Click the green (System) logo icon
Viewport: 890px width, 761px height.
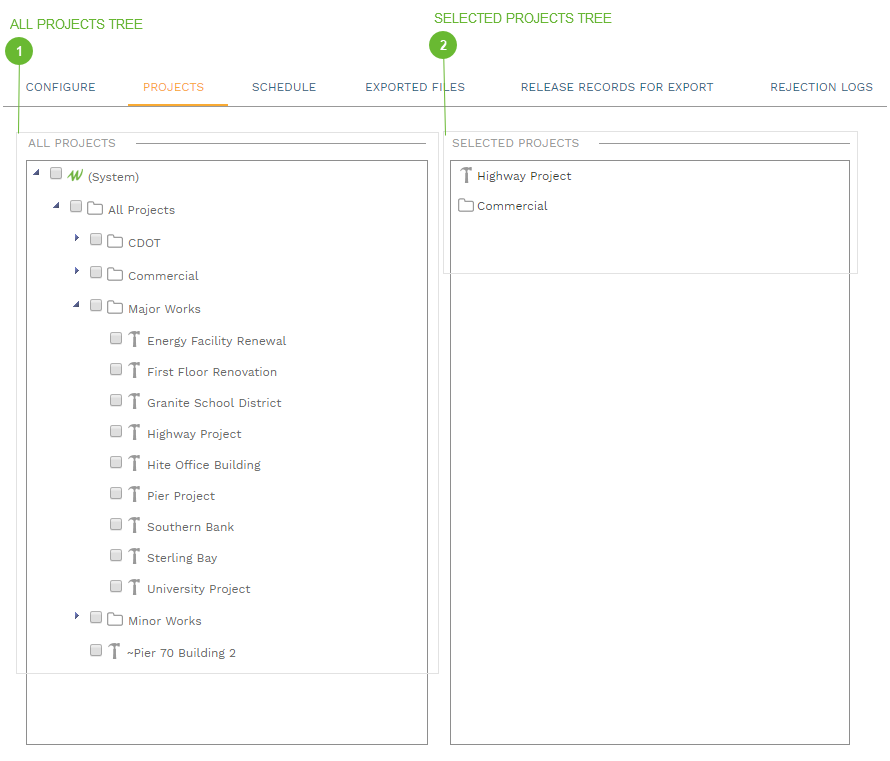coord(76,174)
